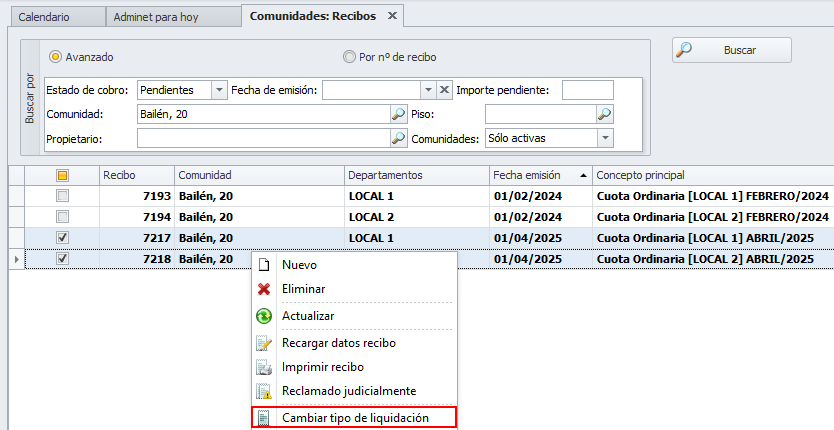The height and width of the screenshot is (430, 834).
Task: Select the Avanzado radio button
Action: click(x=55, y=57)
